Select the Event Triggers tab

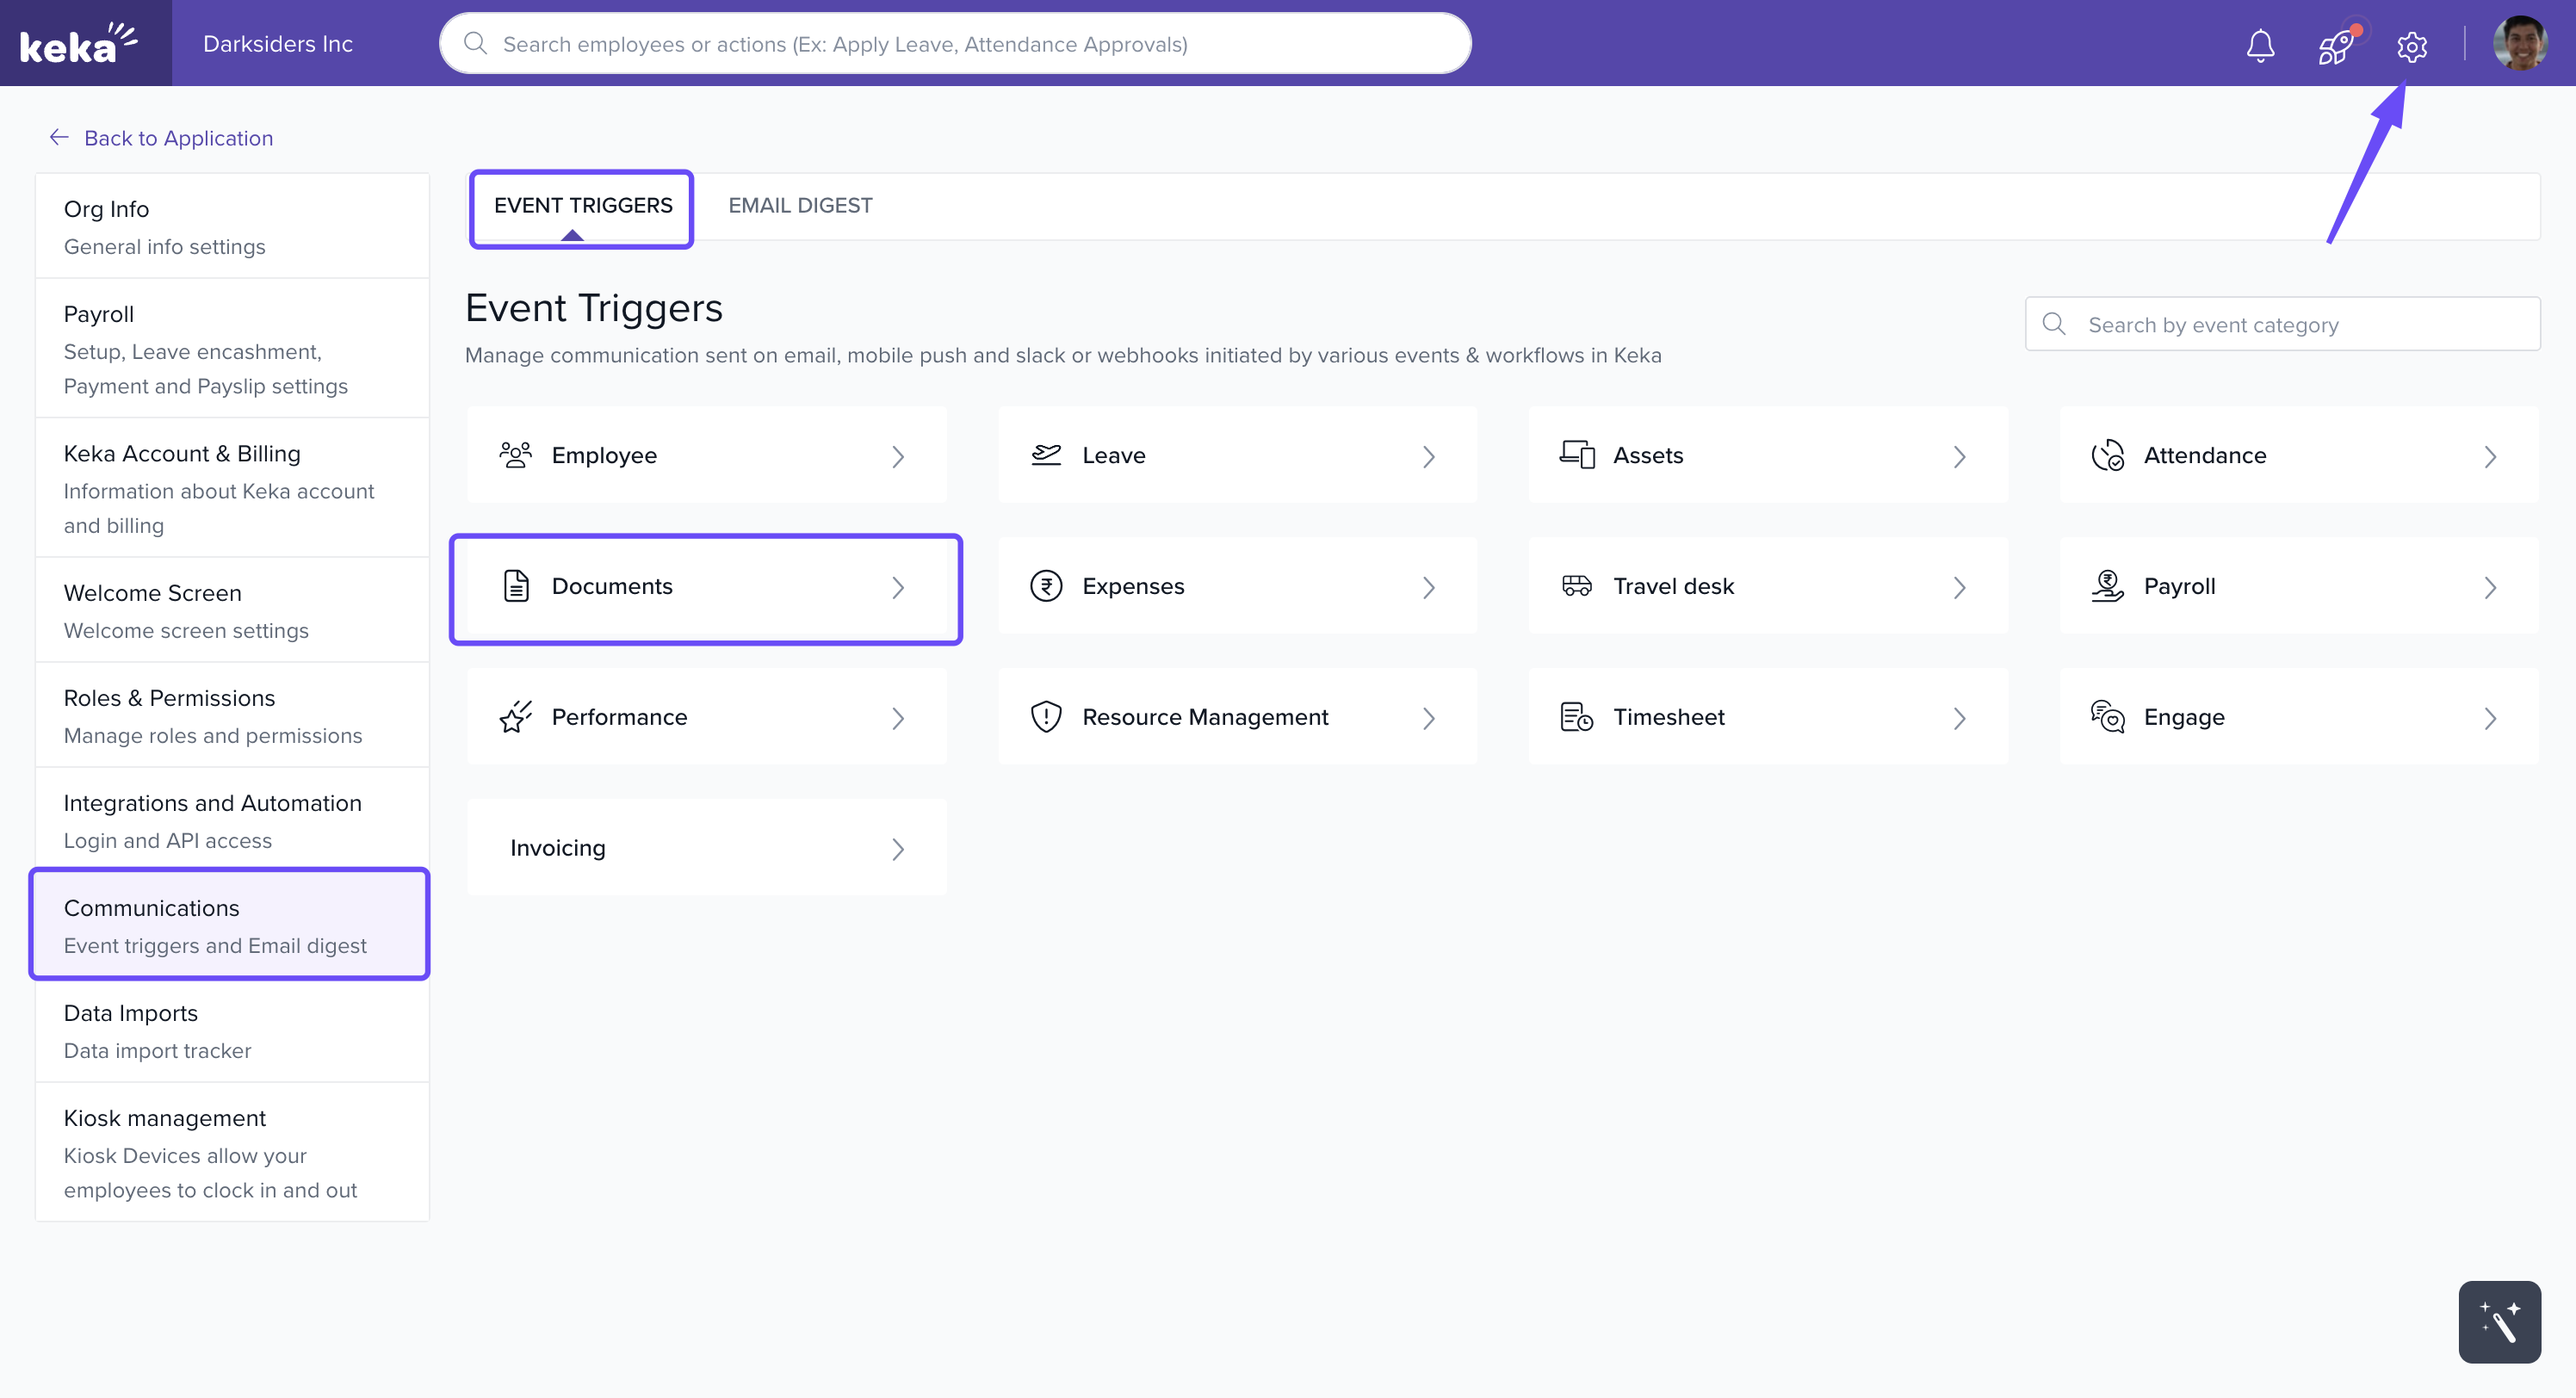pos(582,205)
